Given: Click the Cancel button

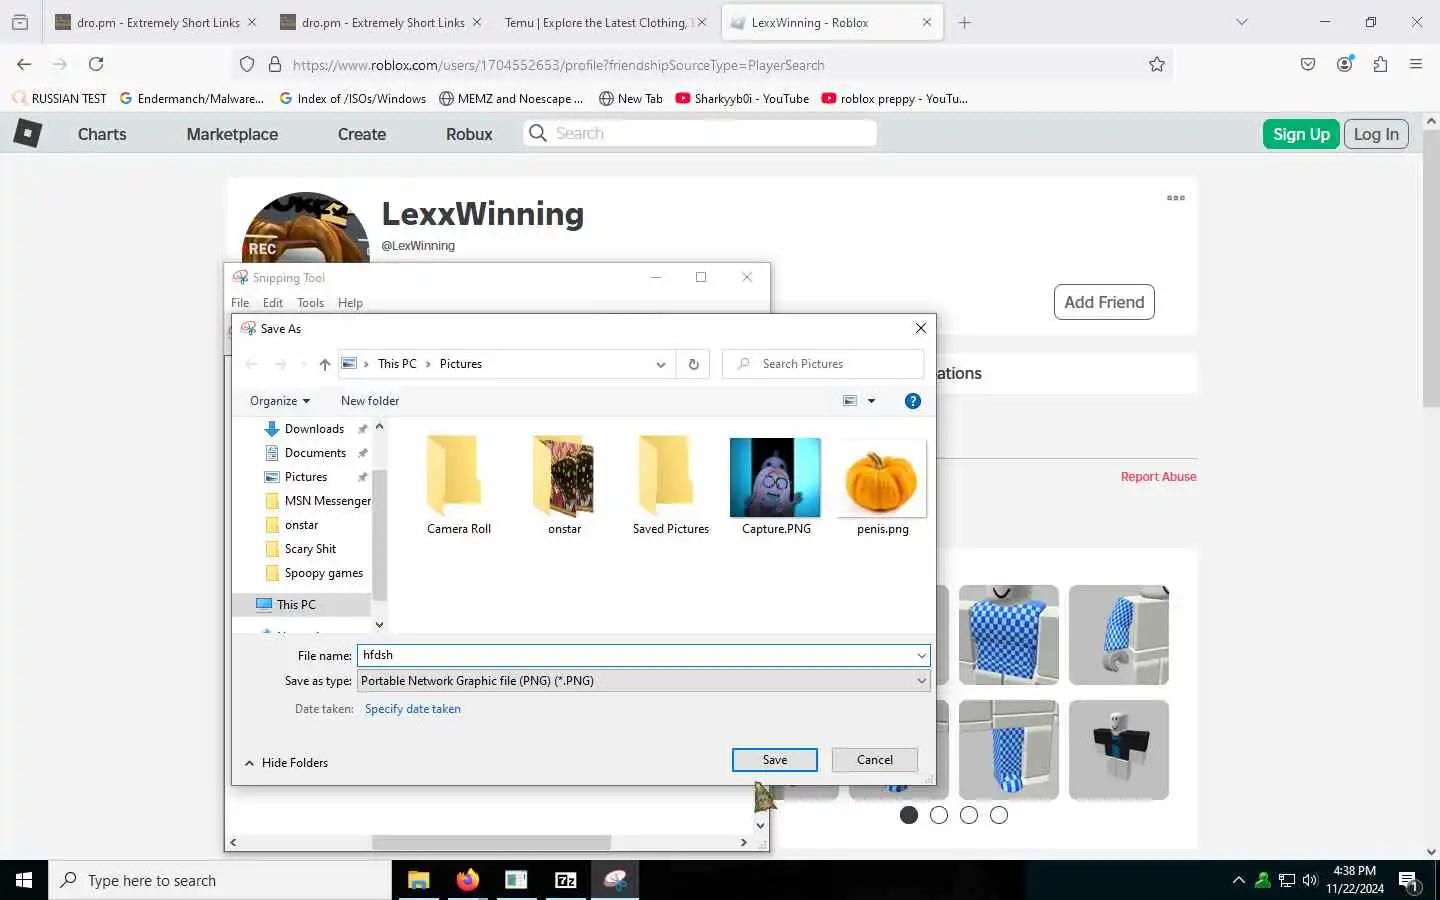Looking at the screenshot, I should coord(875,760).
